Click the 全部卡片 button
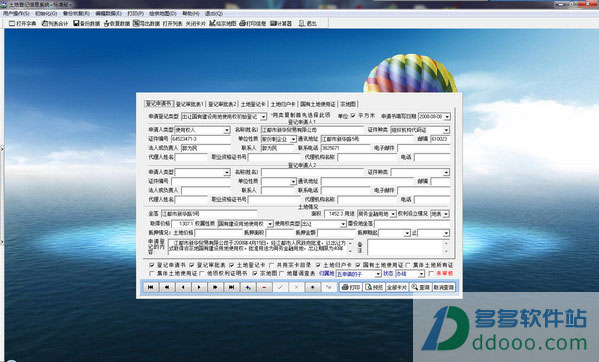This screenshot has width=599, height=362. 397,287
